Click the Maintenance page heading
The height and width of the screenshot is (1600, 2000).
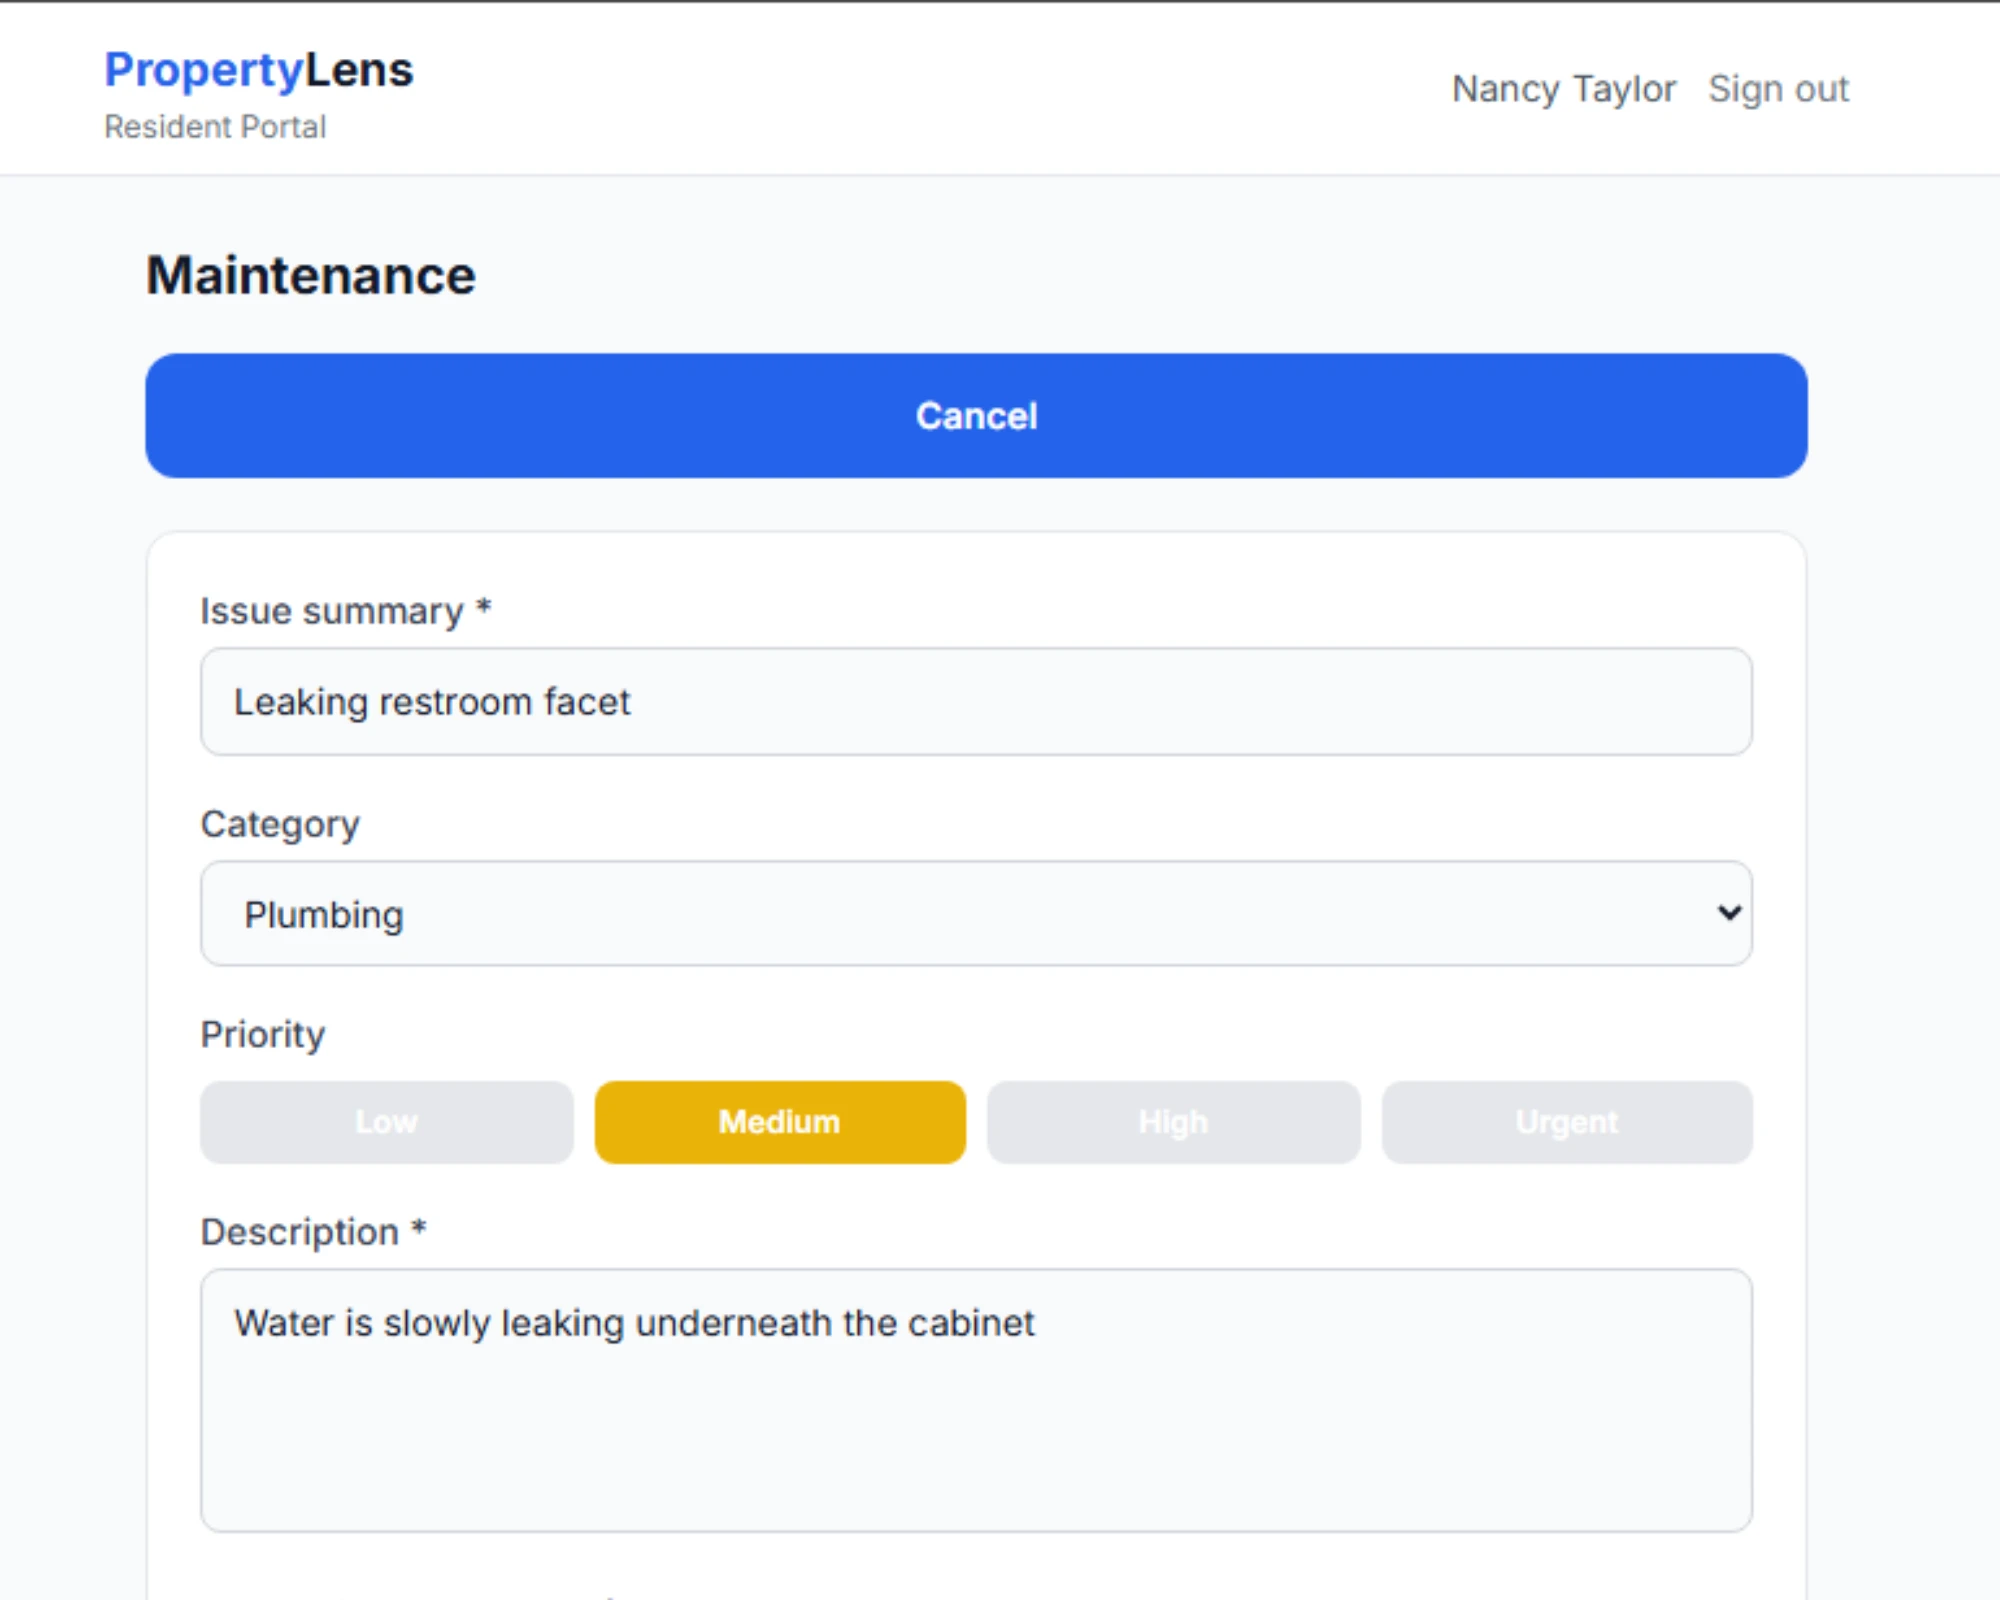311,275
